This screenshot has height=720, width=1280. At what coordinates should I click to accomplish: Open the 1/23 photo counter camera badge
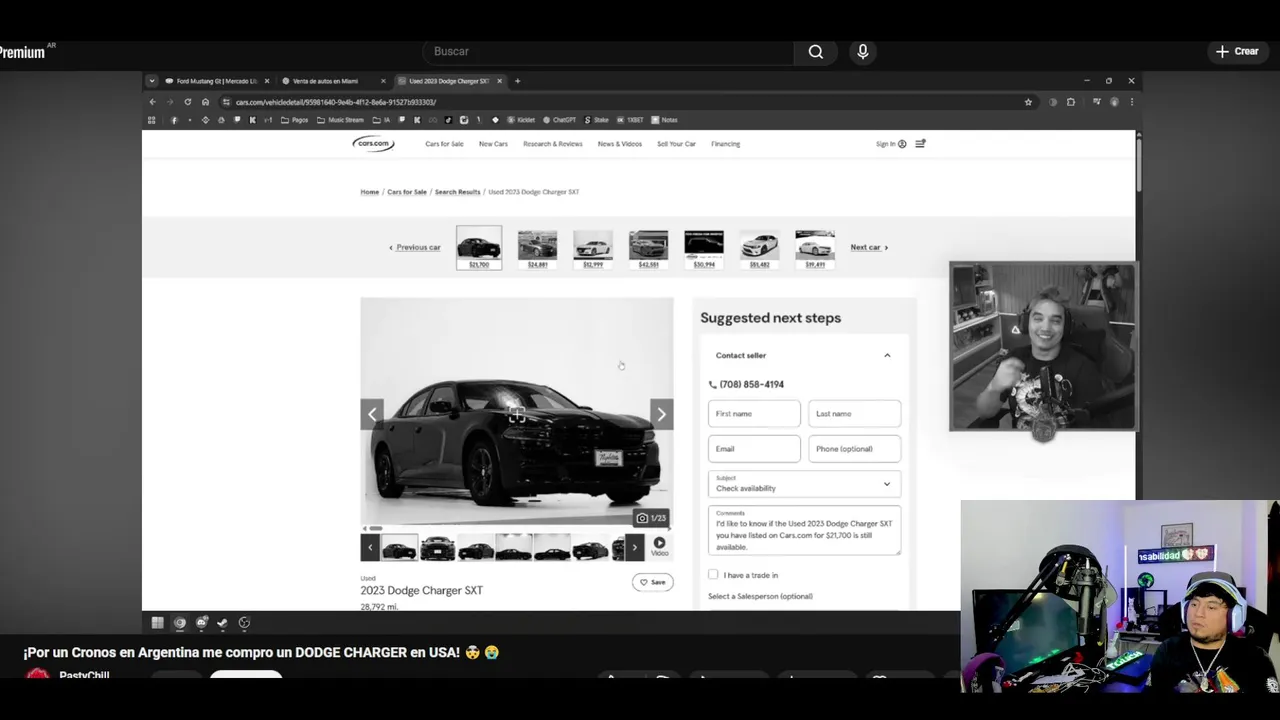(x=651, y=518)
